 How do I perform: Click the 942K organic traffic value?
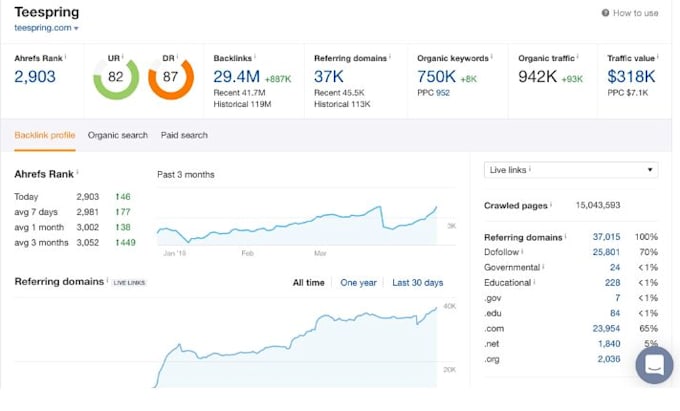[537, 77]
